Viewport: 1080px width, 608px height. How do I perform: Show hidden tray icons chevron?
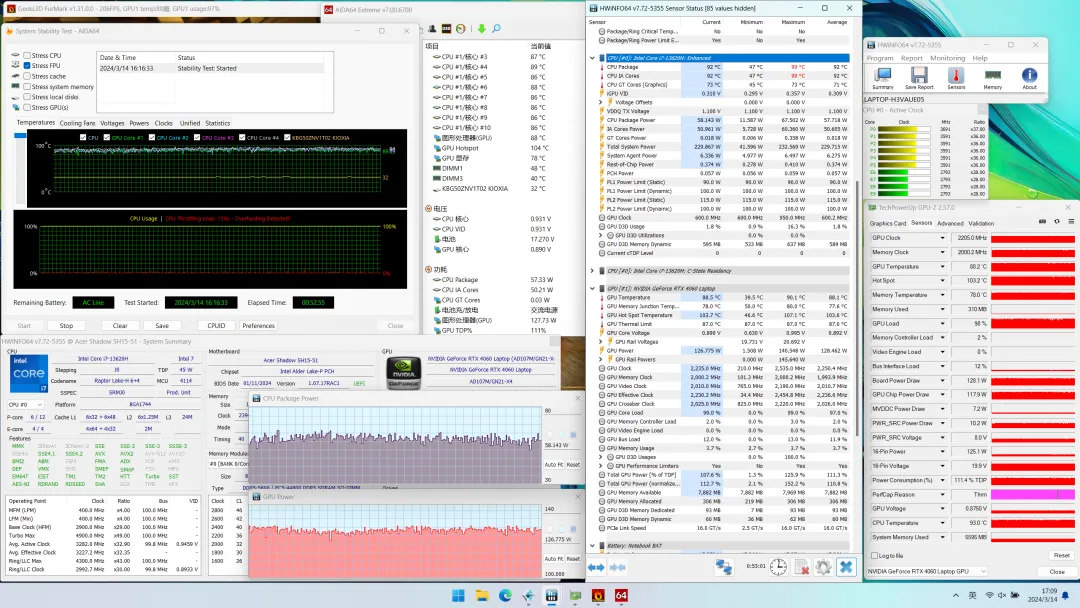955,596
